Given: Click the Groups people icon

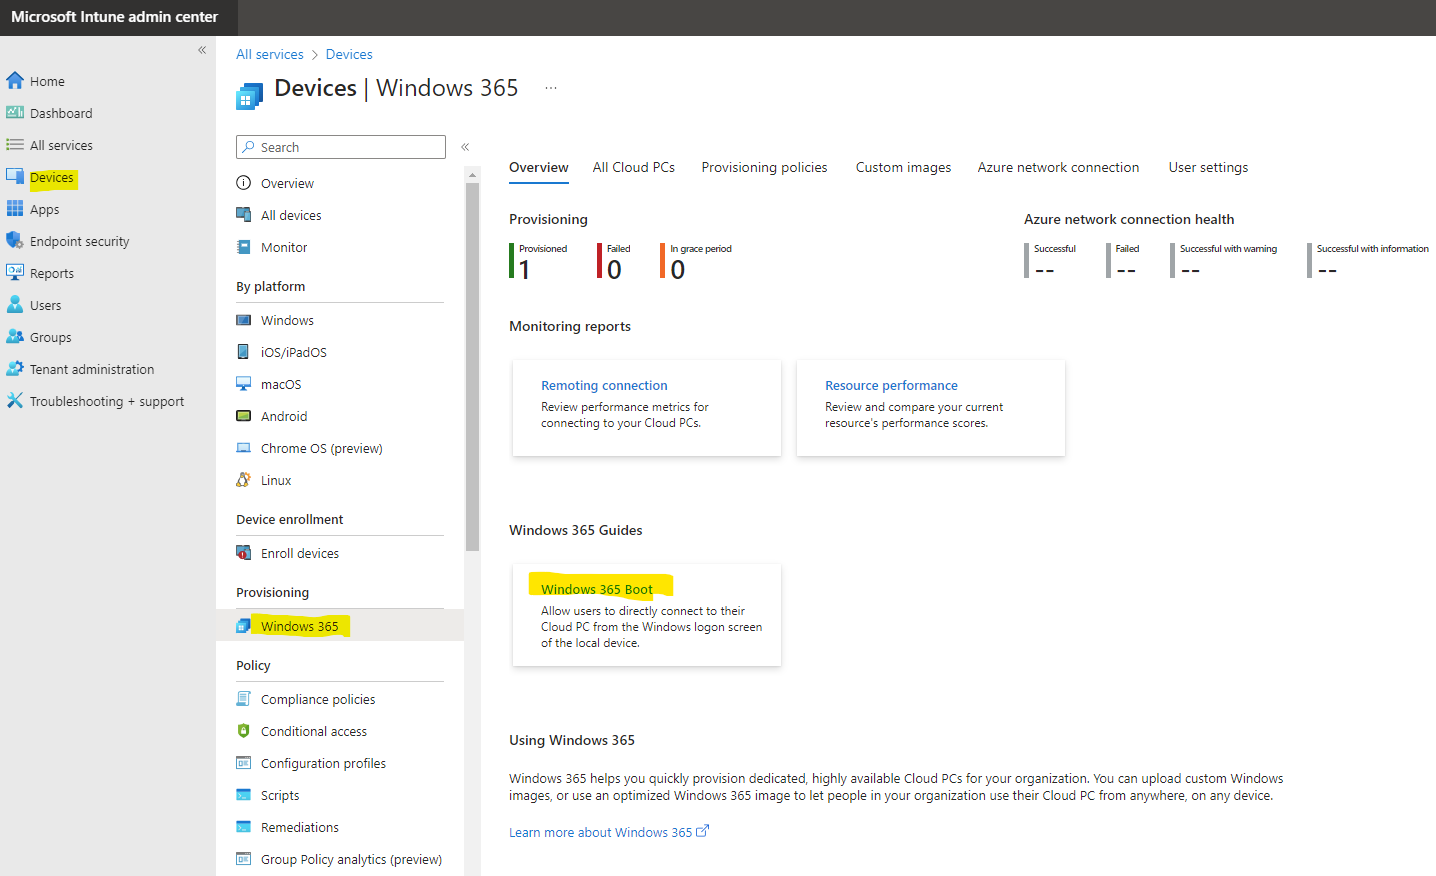Looking at the screenshot, I should pyautogui.click(x=15, y=337).
